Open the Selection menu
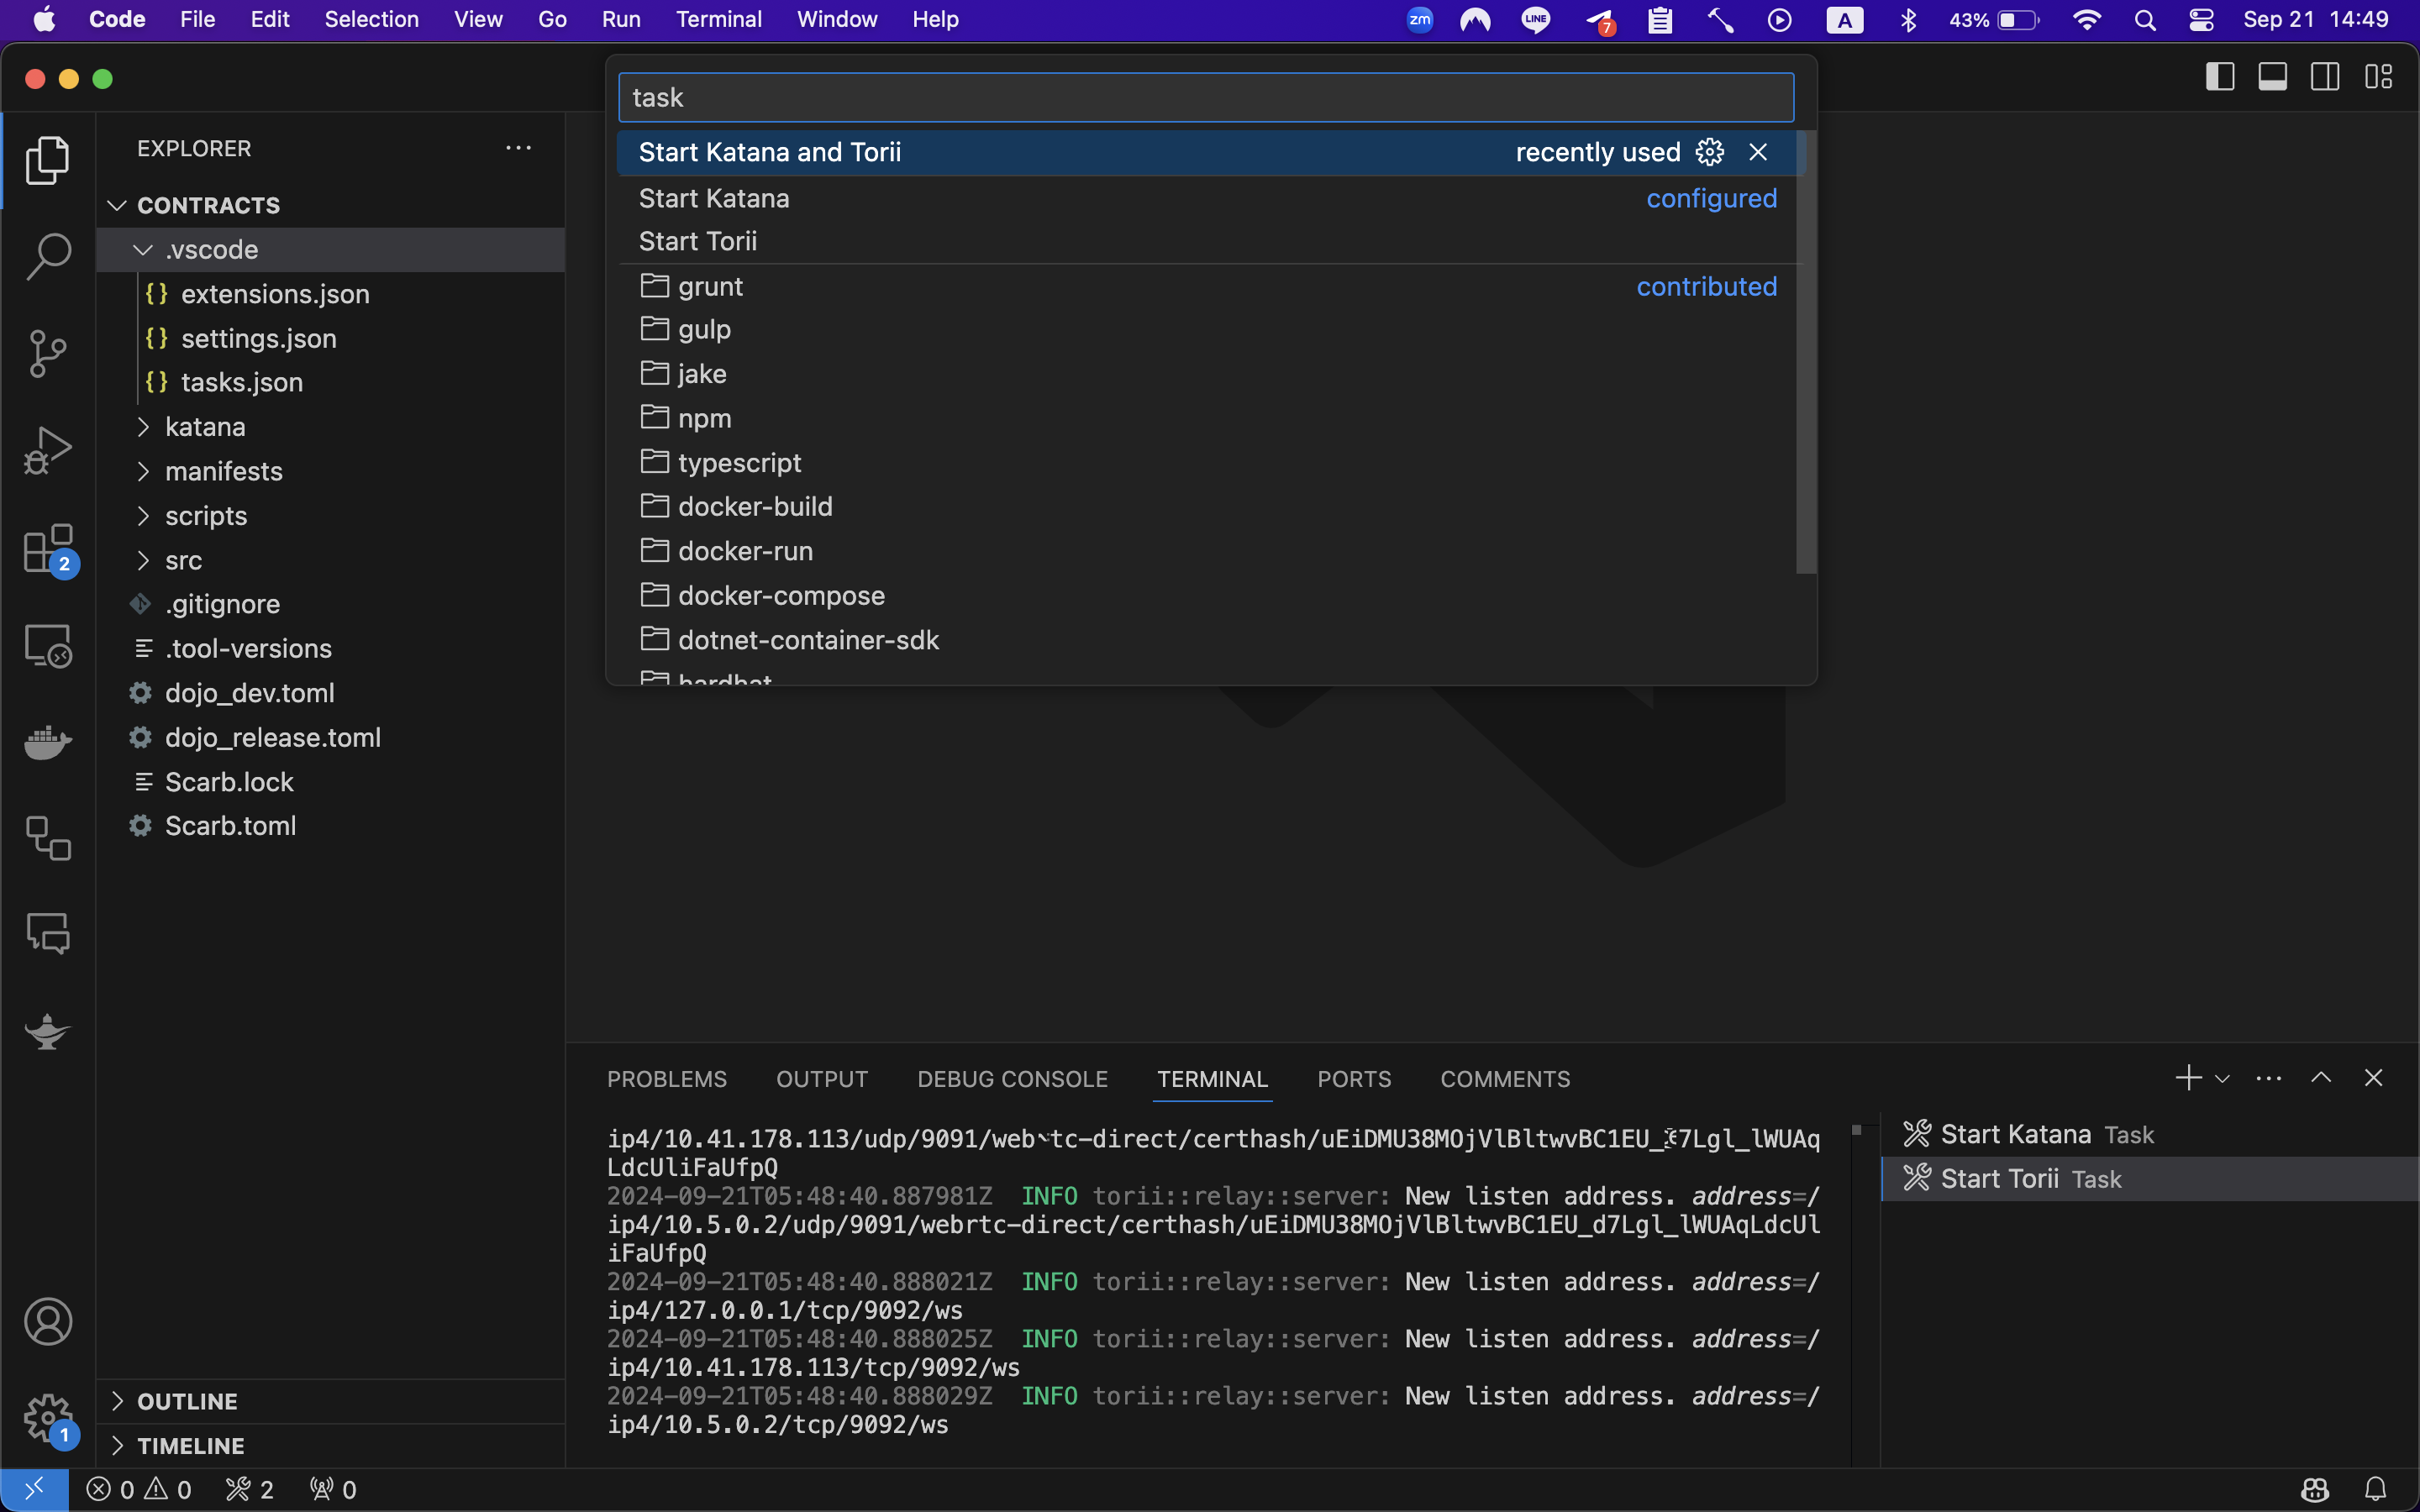The width and height of the screenshot is (2420, 1512). point(371,20)
